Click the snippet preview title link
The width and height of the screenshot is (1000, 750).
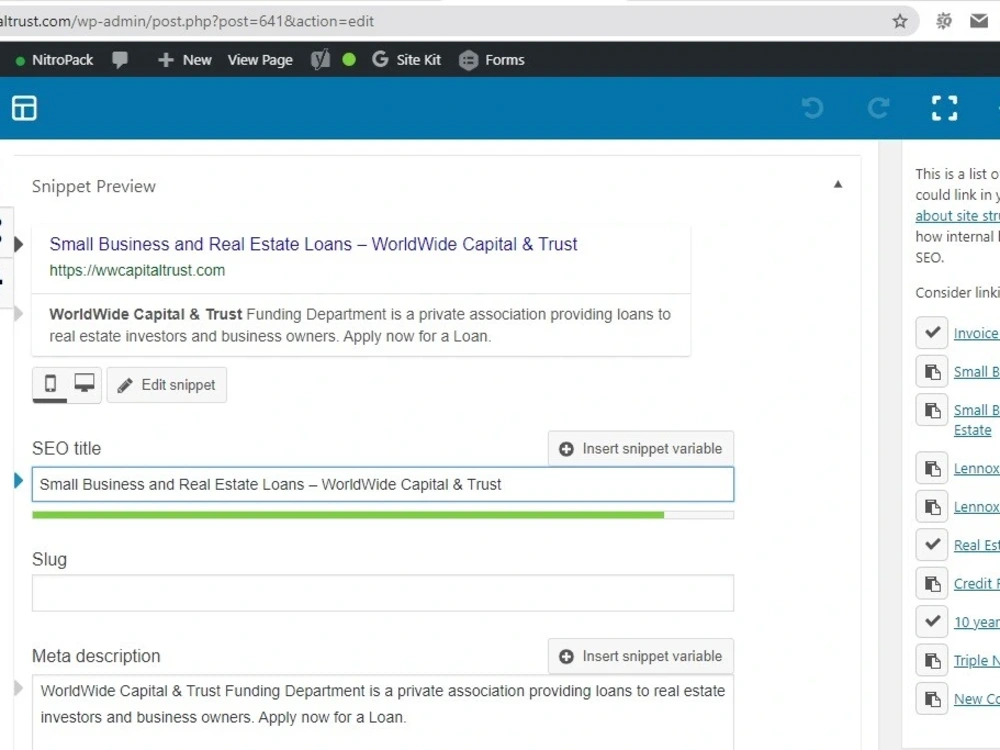pyautogui.click(x=313, y=244)
